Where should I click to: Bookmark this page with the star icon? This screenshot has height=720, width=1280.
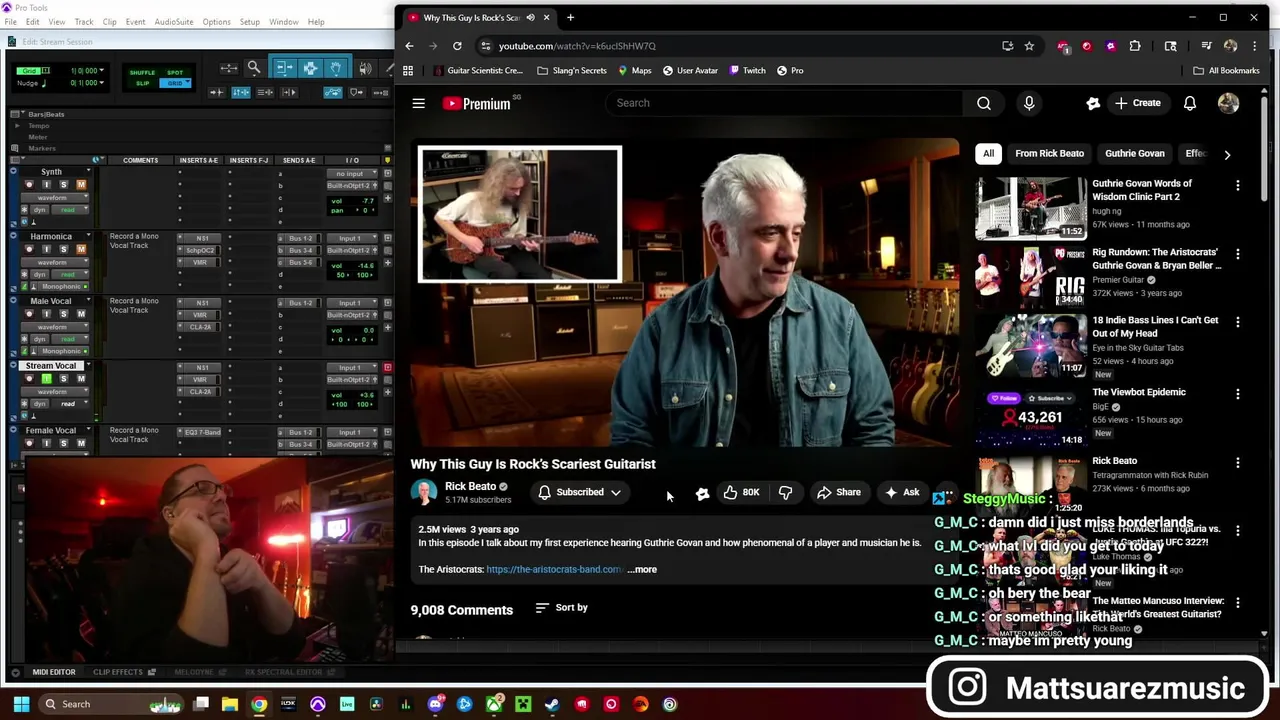1029,46
